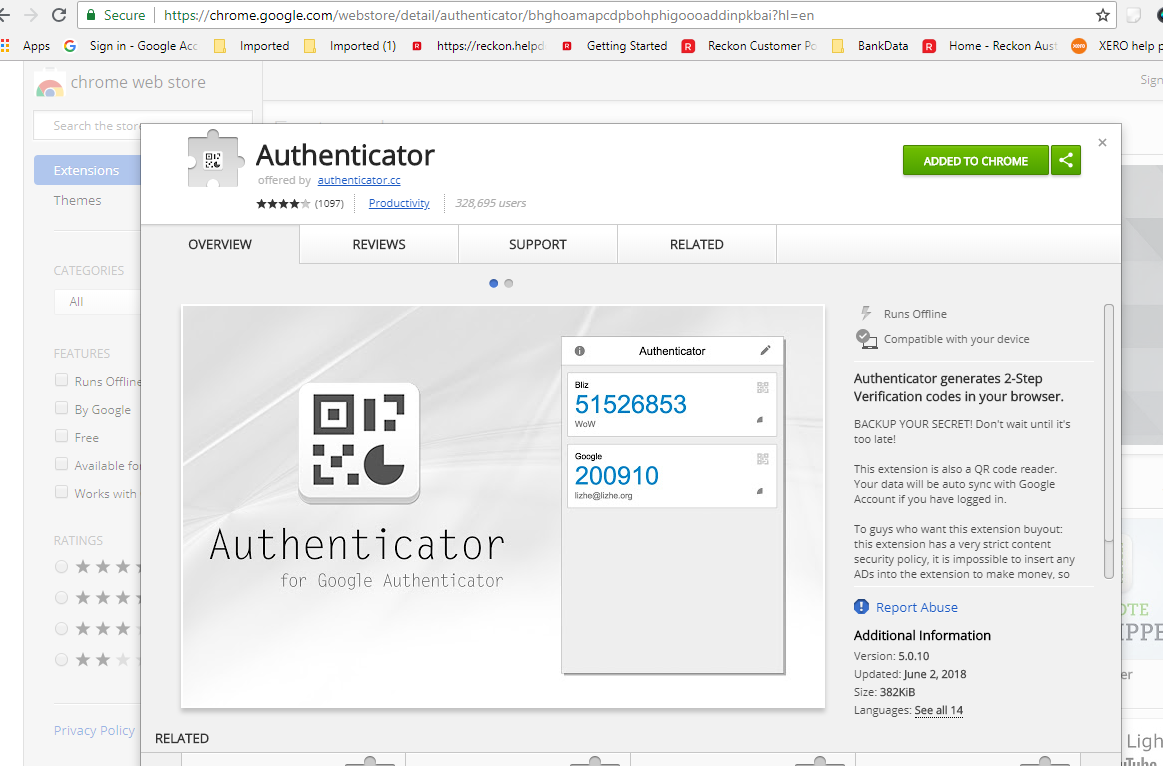Close the extension detail dialog
The image size is (1163, 766).
click(x=1102, y=143)
